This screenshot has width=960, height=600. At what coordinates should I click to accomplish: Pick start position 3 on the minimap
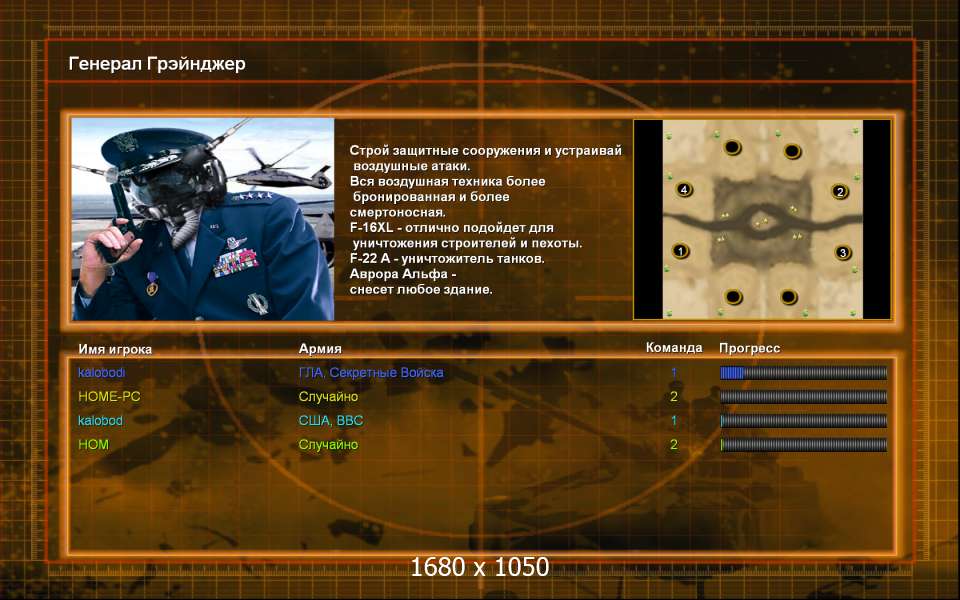843,253
